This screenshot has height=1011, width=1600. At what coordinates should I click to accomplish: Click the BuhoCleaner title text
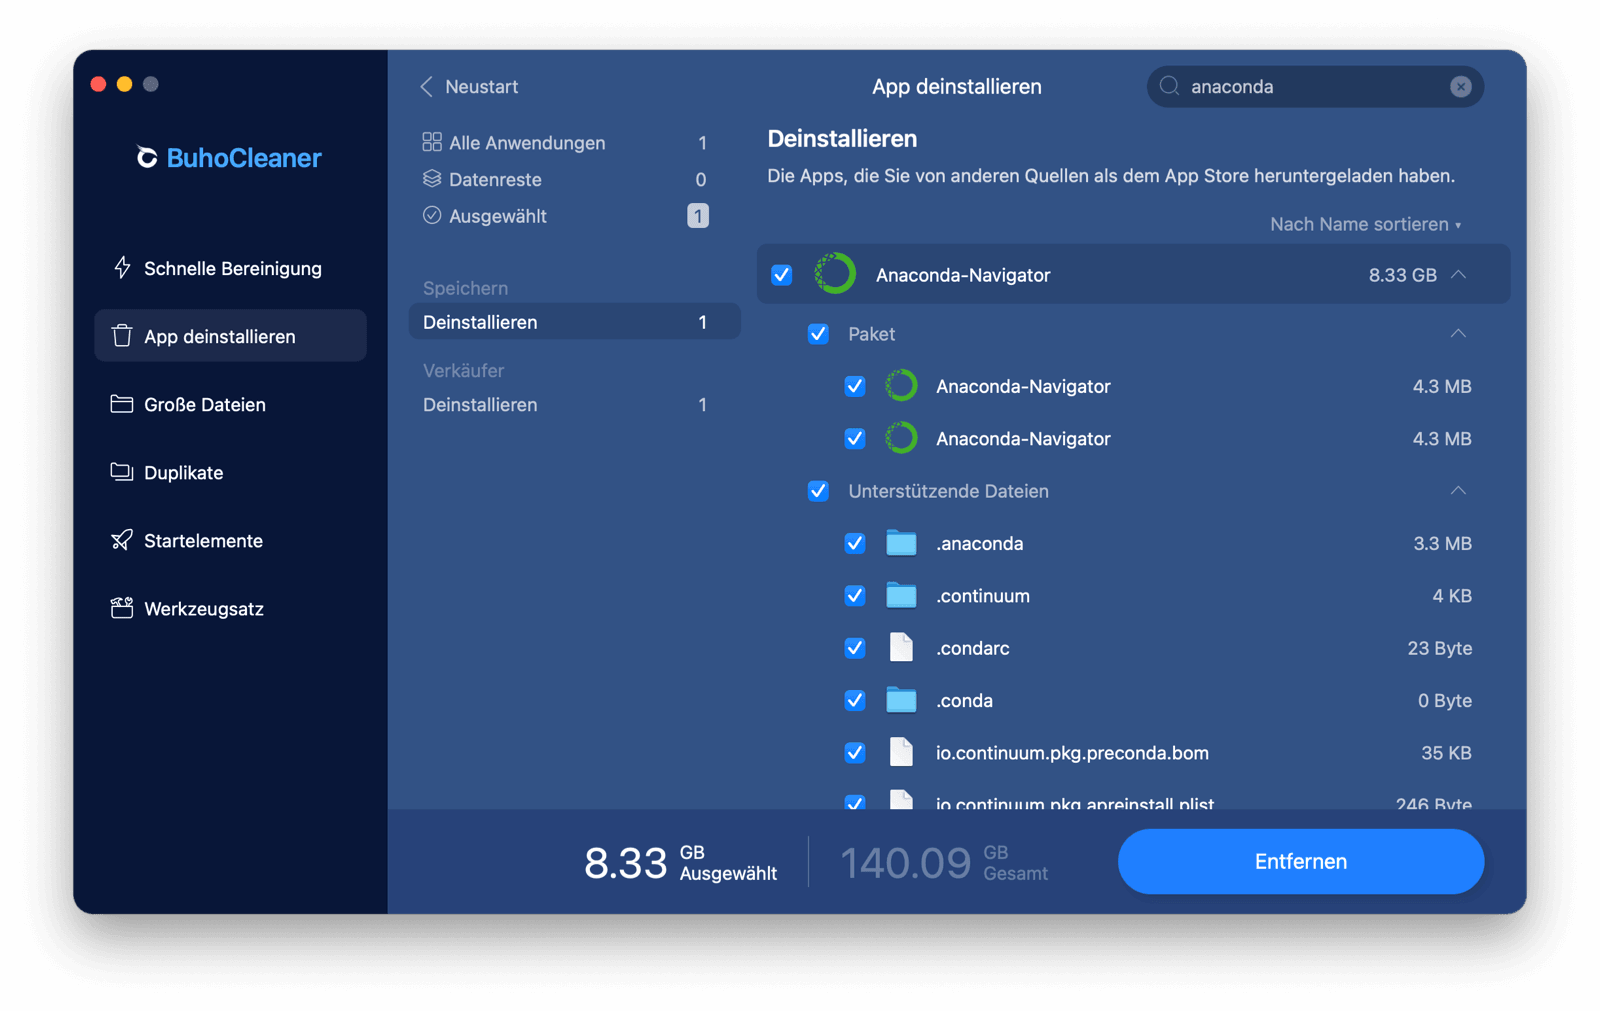pos(244,158)
